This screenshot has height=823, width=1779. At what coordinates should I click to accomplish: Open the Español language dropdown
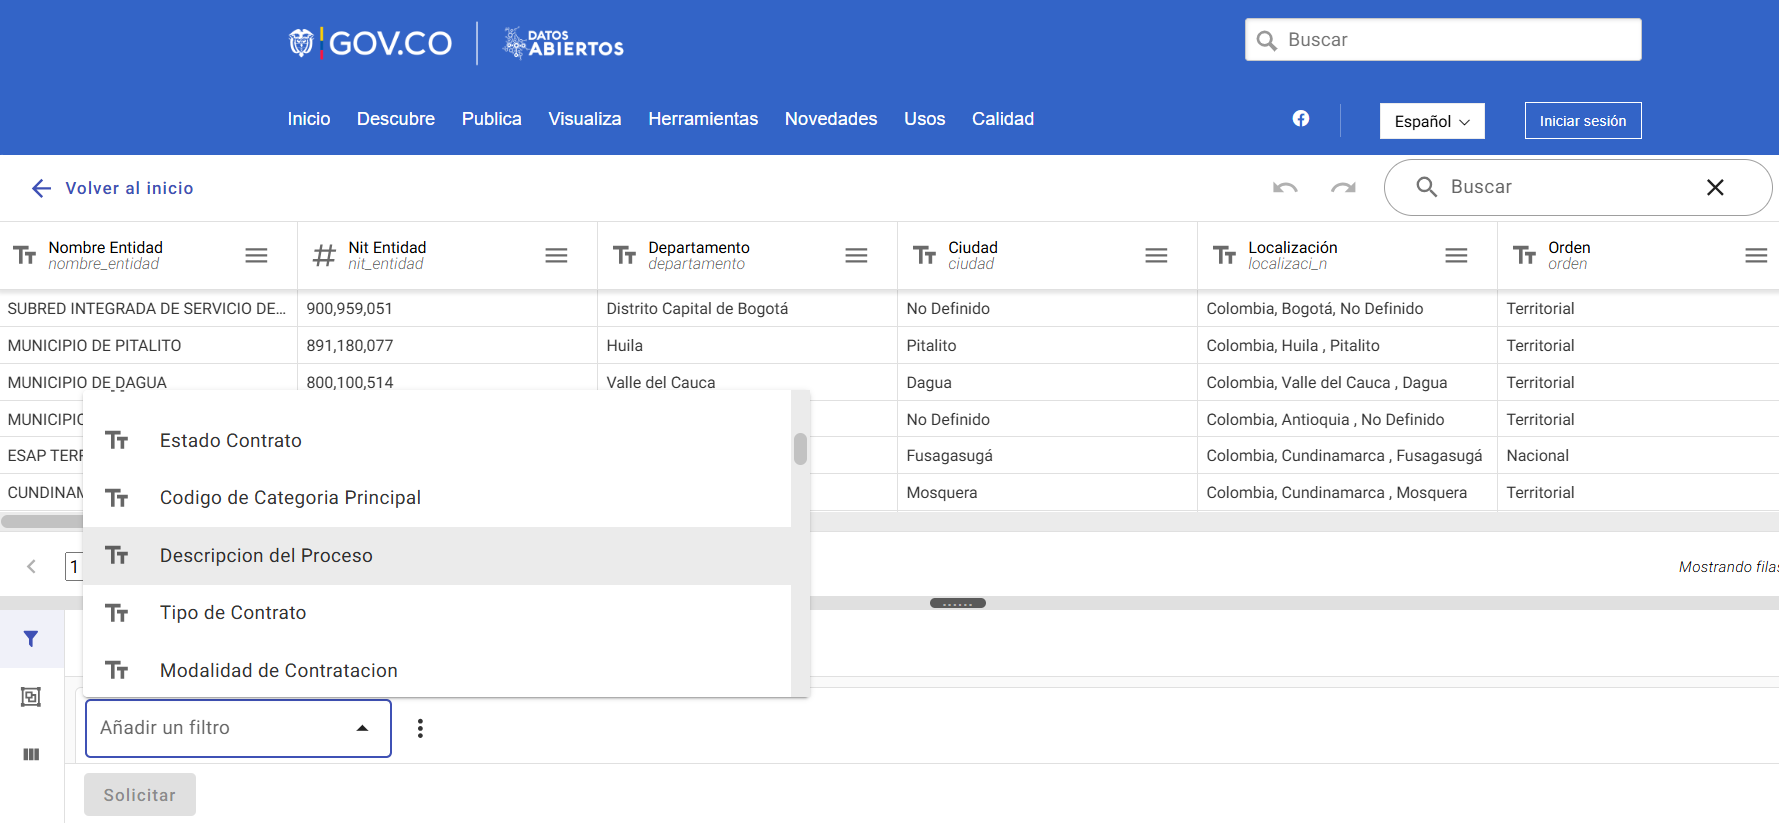coord(1432,121)
